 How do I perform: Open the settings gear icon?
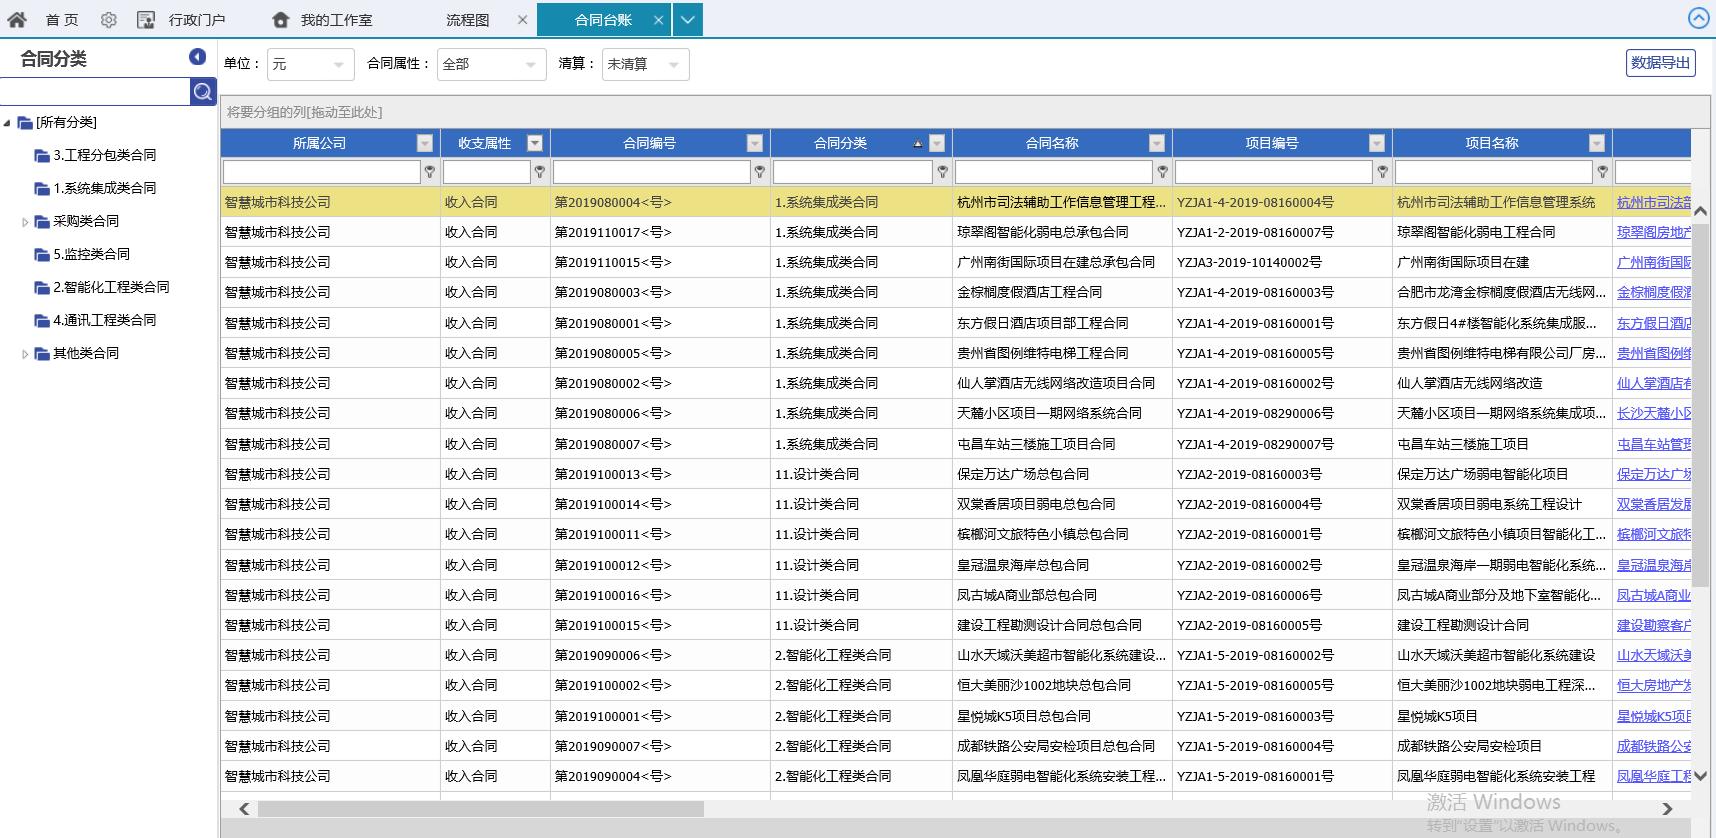109,20
